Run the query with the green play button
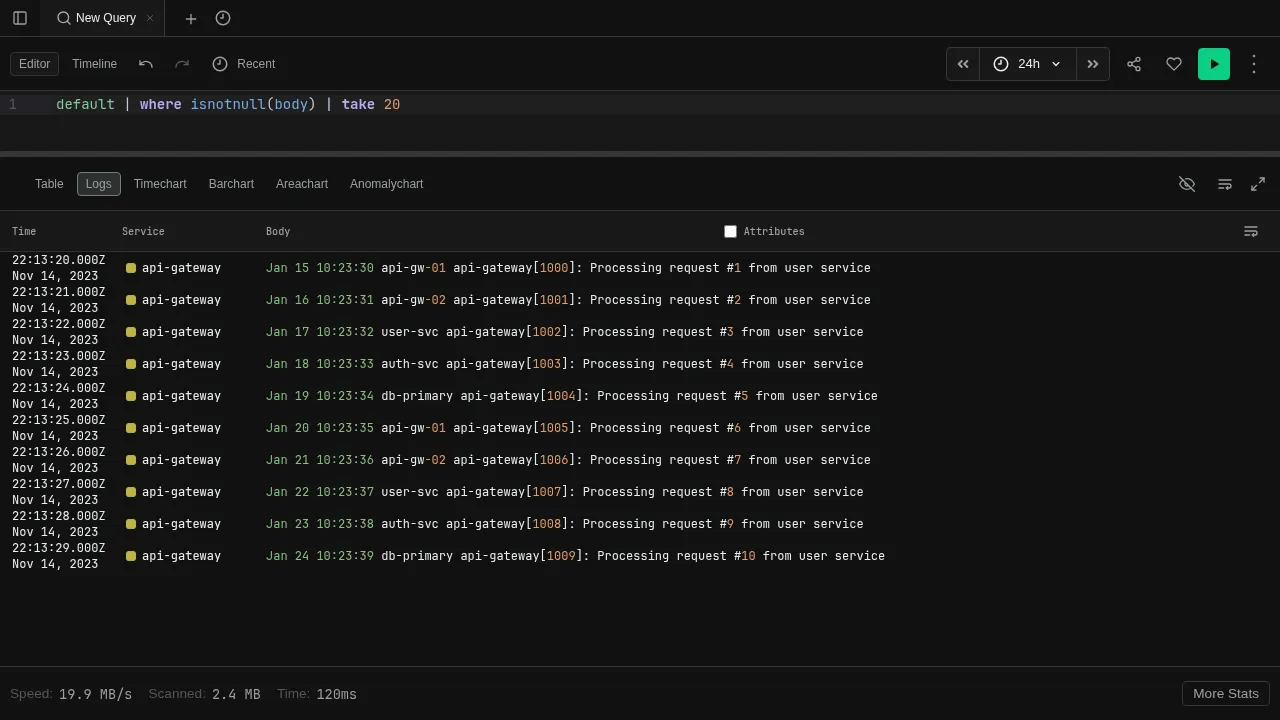 coord(1213,63)
